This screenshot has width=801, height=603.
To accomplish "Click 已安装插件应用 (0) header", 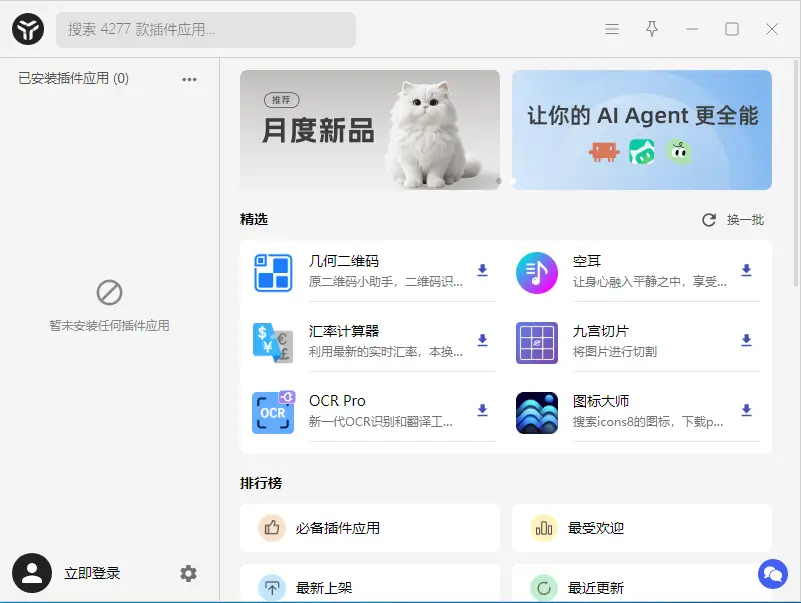I will click(74, 78).
